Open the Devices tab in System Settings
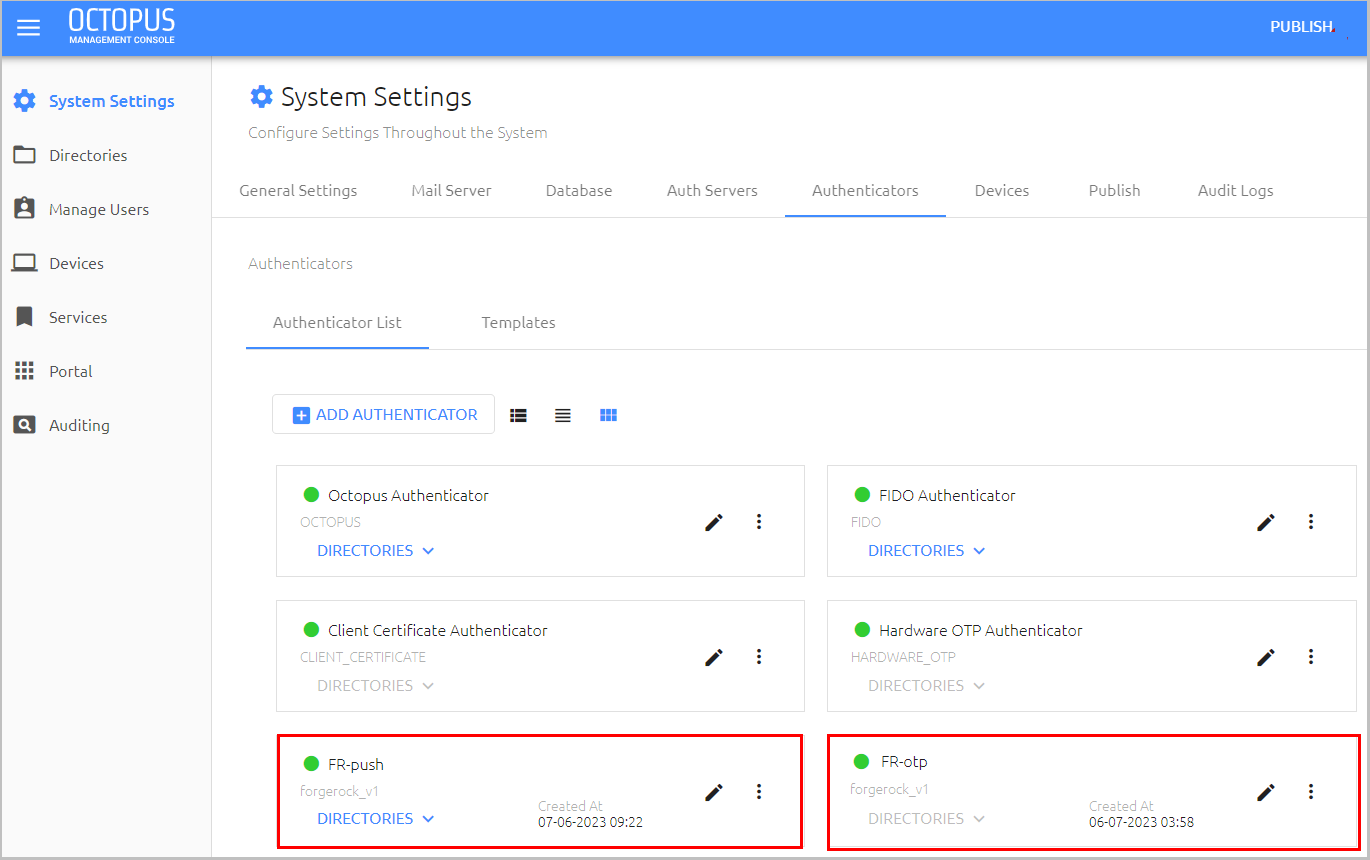This screenshot has width=1370, height=860. (x=1002, y=190)
